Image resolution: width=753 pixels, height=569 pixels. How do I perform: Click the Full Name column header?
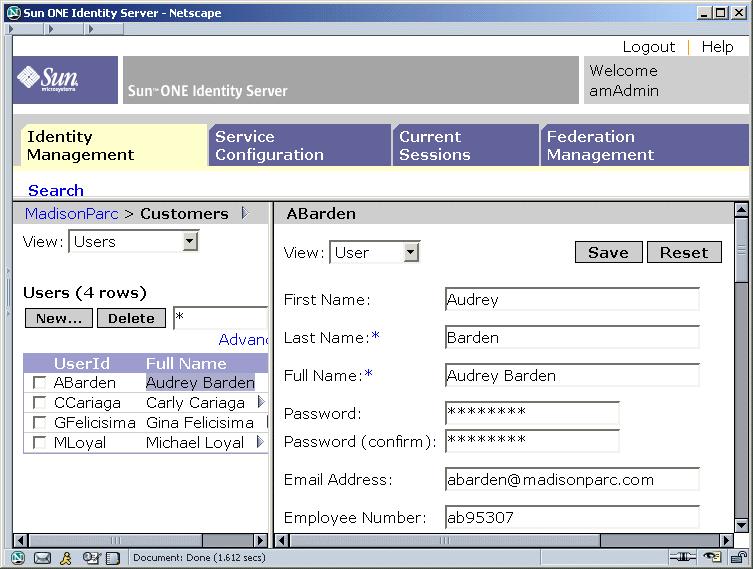[x=186, y=363]
